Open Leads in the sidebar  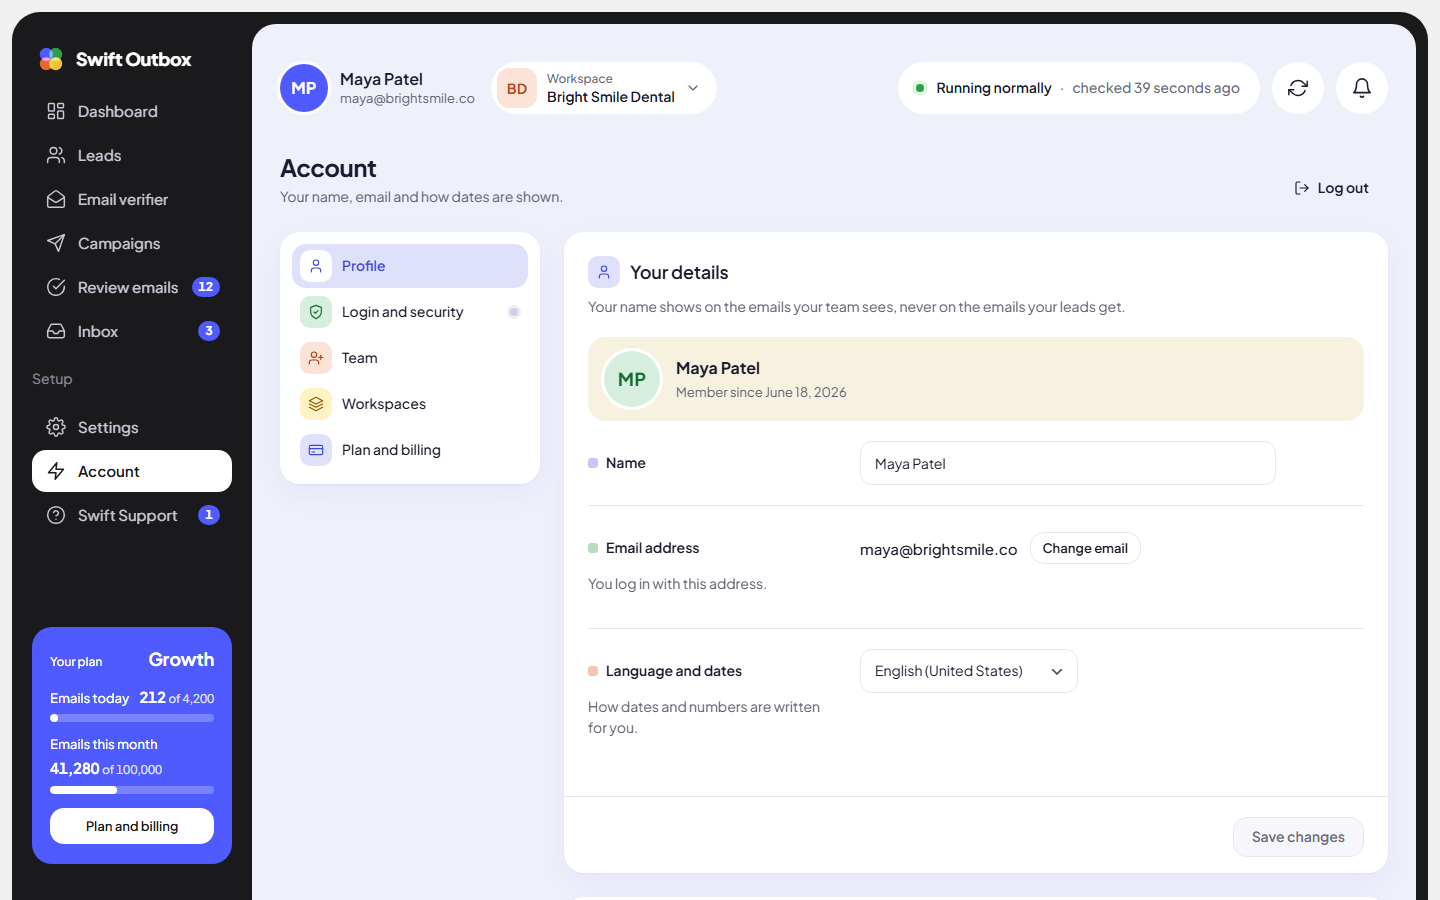(x=132, y=155)
